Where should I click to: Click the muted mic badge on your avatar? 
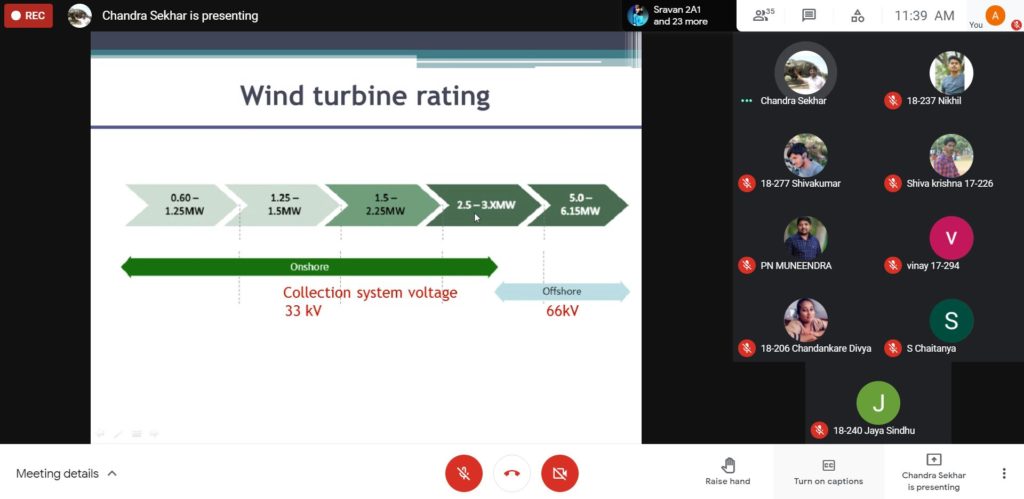coord(1016,25)
